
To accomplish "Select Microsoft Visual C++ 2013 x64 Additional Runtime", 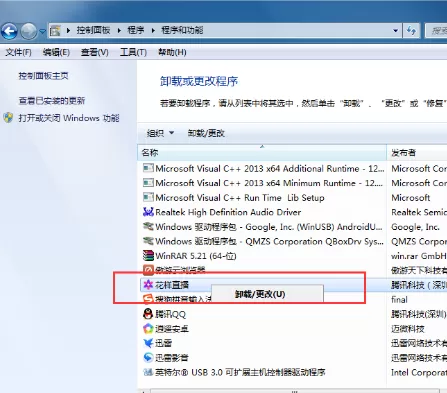I will click(270, 168).
